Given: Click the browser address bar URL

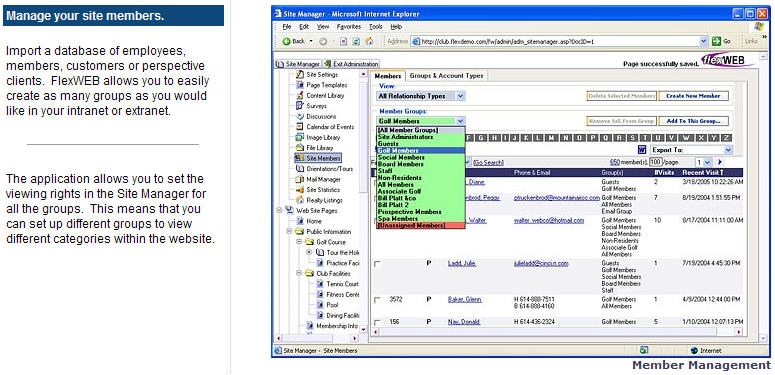Looking at the screenshot, I should [507, 42].
